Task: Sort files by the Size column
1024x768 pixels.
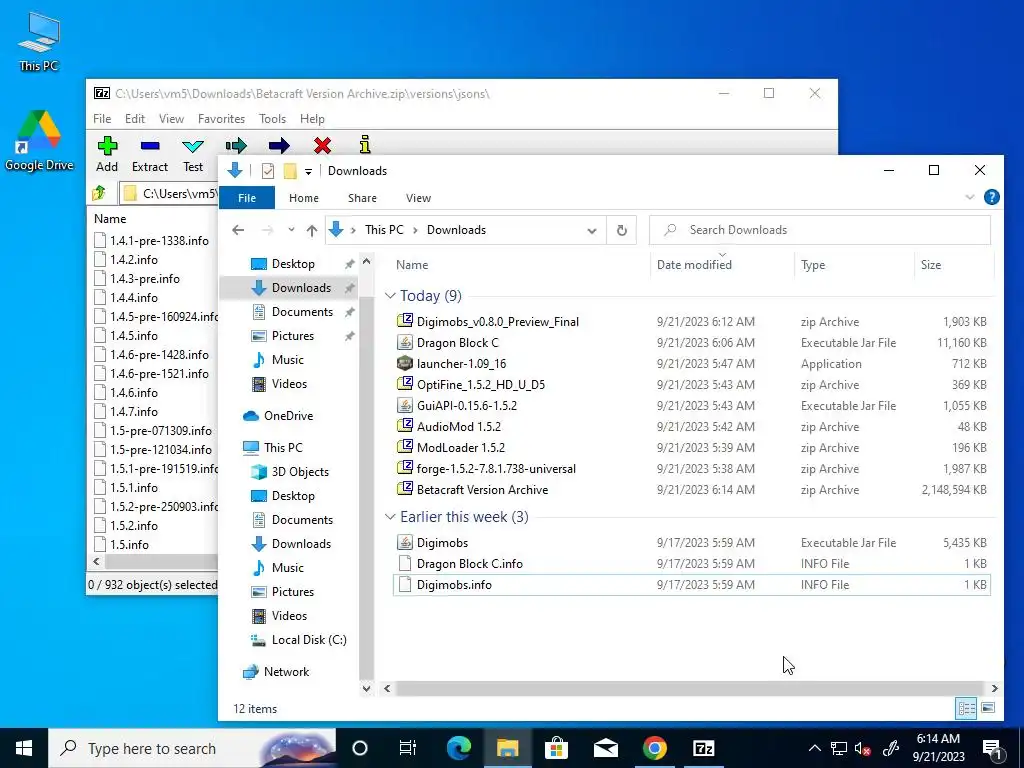Action: (953, 264)
